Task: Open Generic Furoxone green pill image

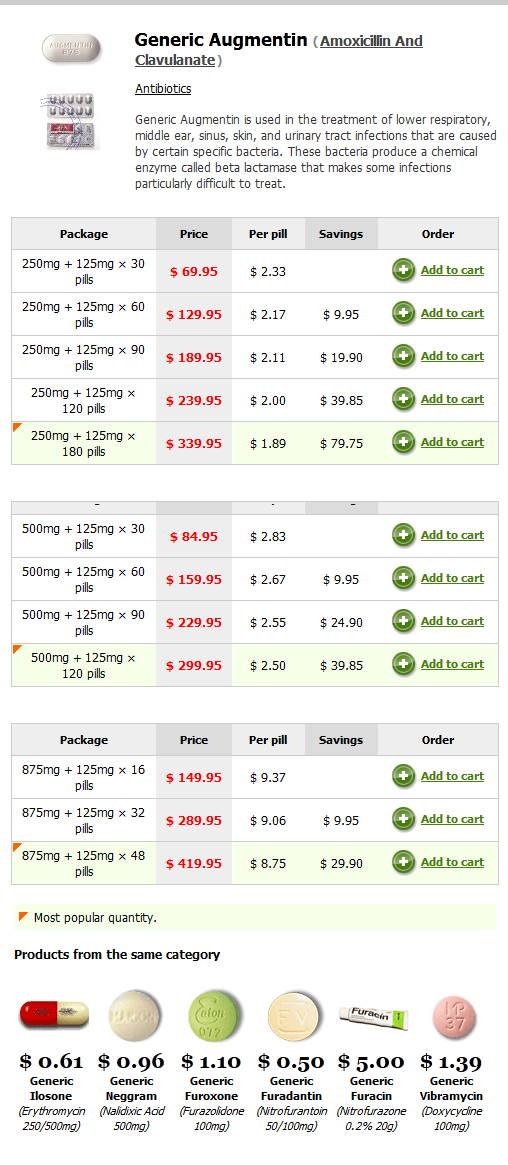Action: pos(212,1014)
